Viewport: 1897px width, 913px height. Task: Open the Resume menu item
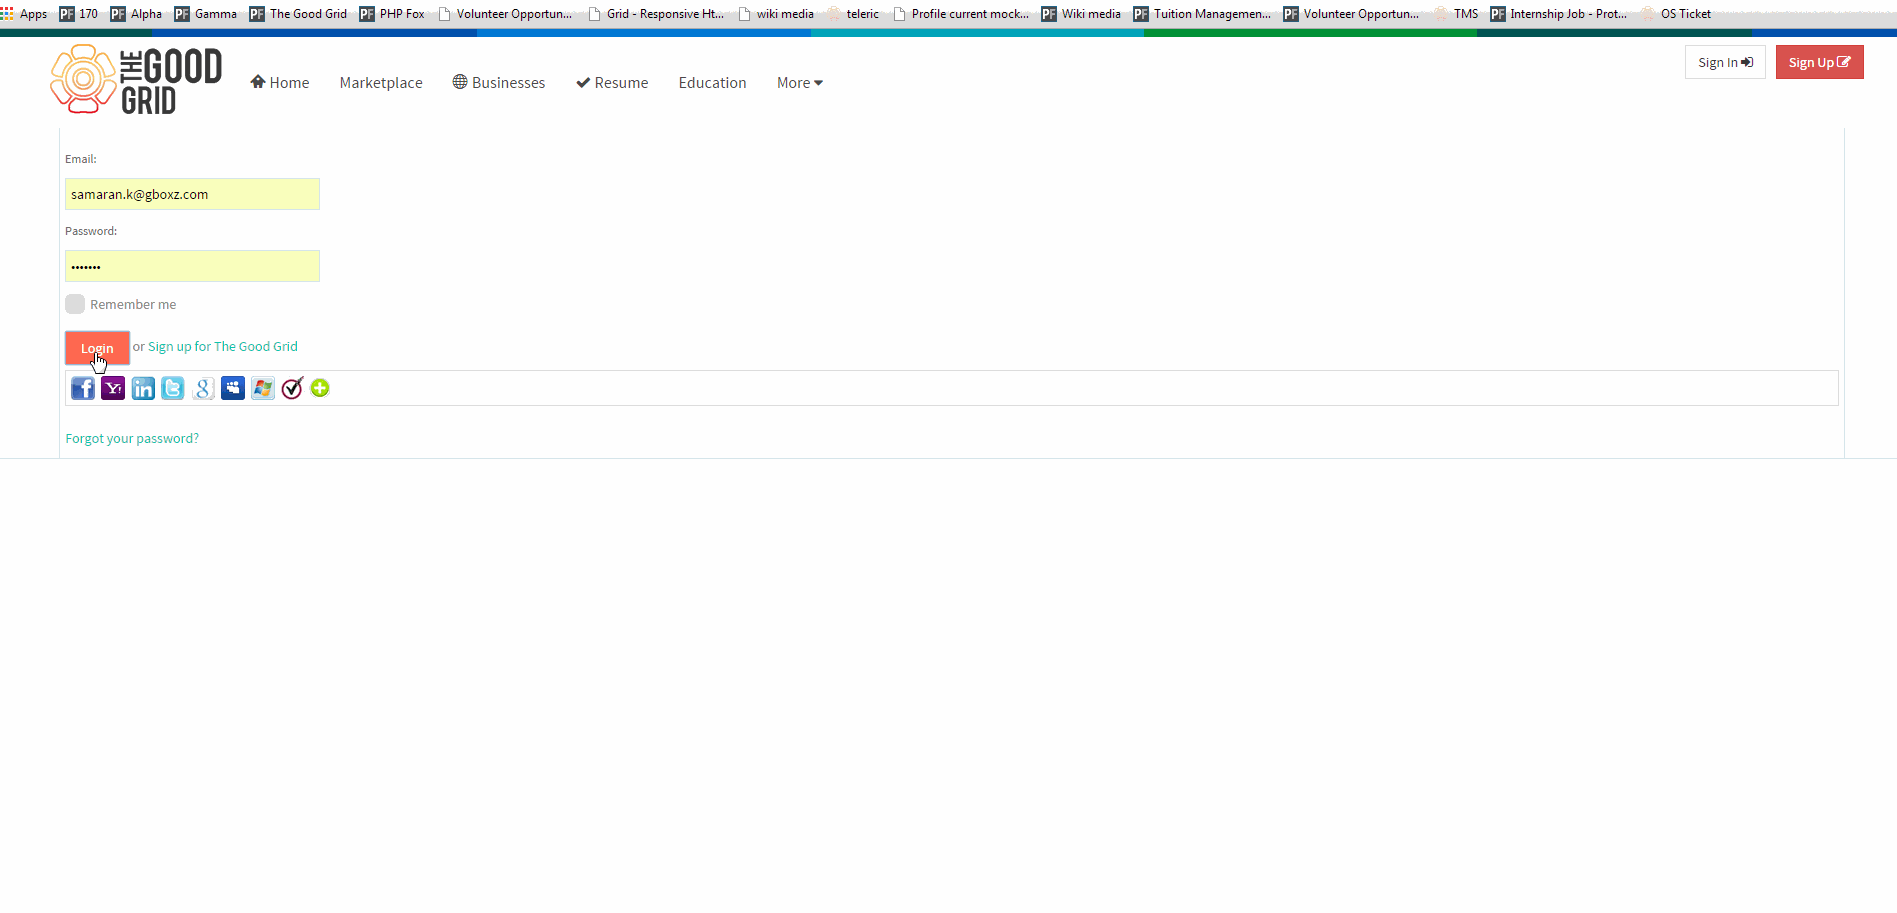(612, 83)
